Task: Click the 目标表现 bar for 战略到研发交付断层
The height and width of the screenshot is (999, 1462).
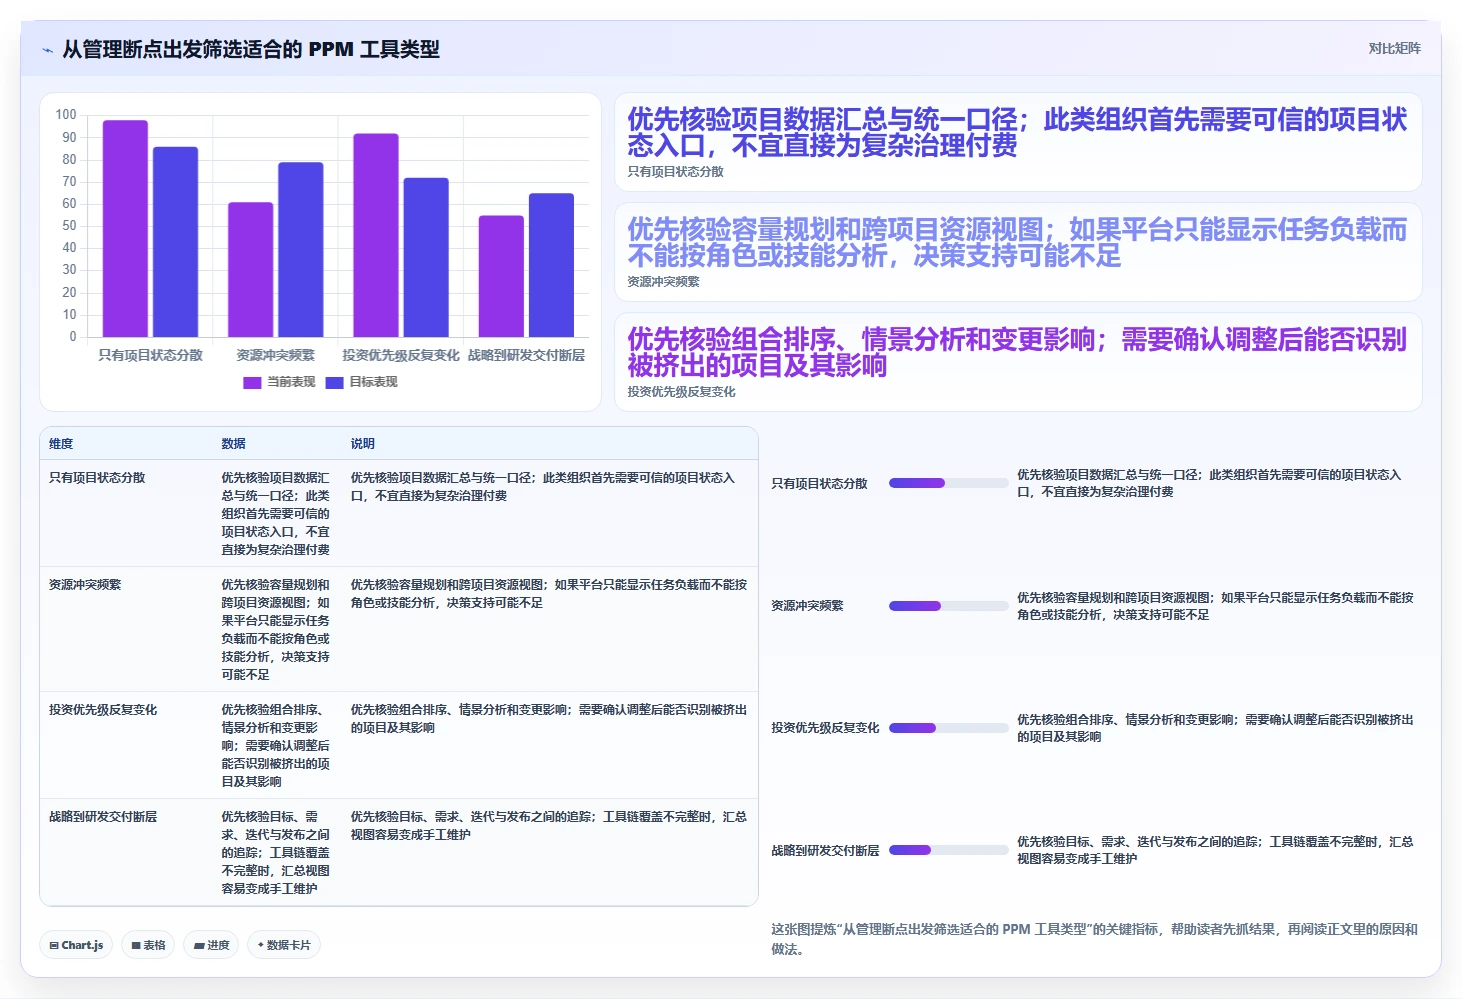Action: click(551, 265)
